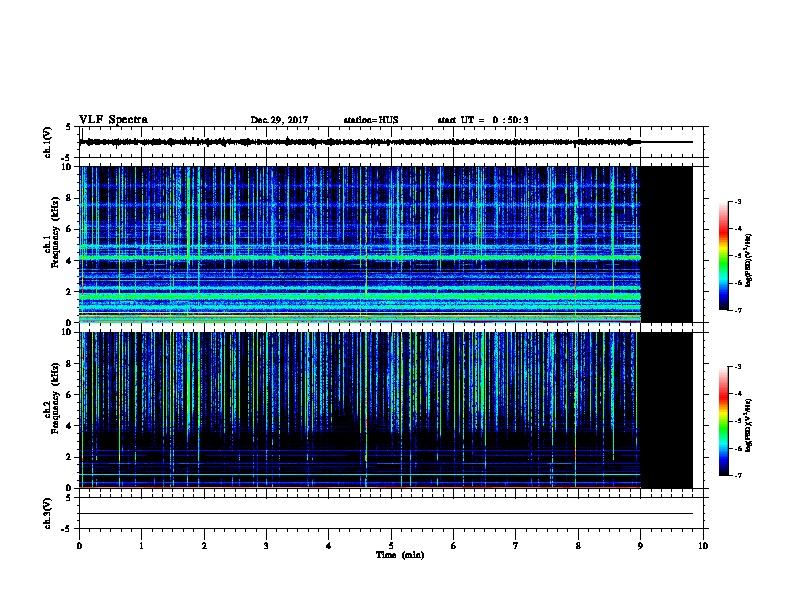
Task: Click the flat ch.3 voltage trace line
Action: 386,514
